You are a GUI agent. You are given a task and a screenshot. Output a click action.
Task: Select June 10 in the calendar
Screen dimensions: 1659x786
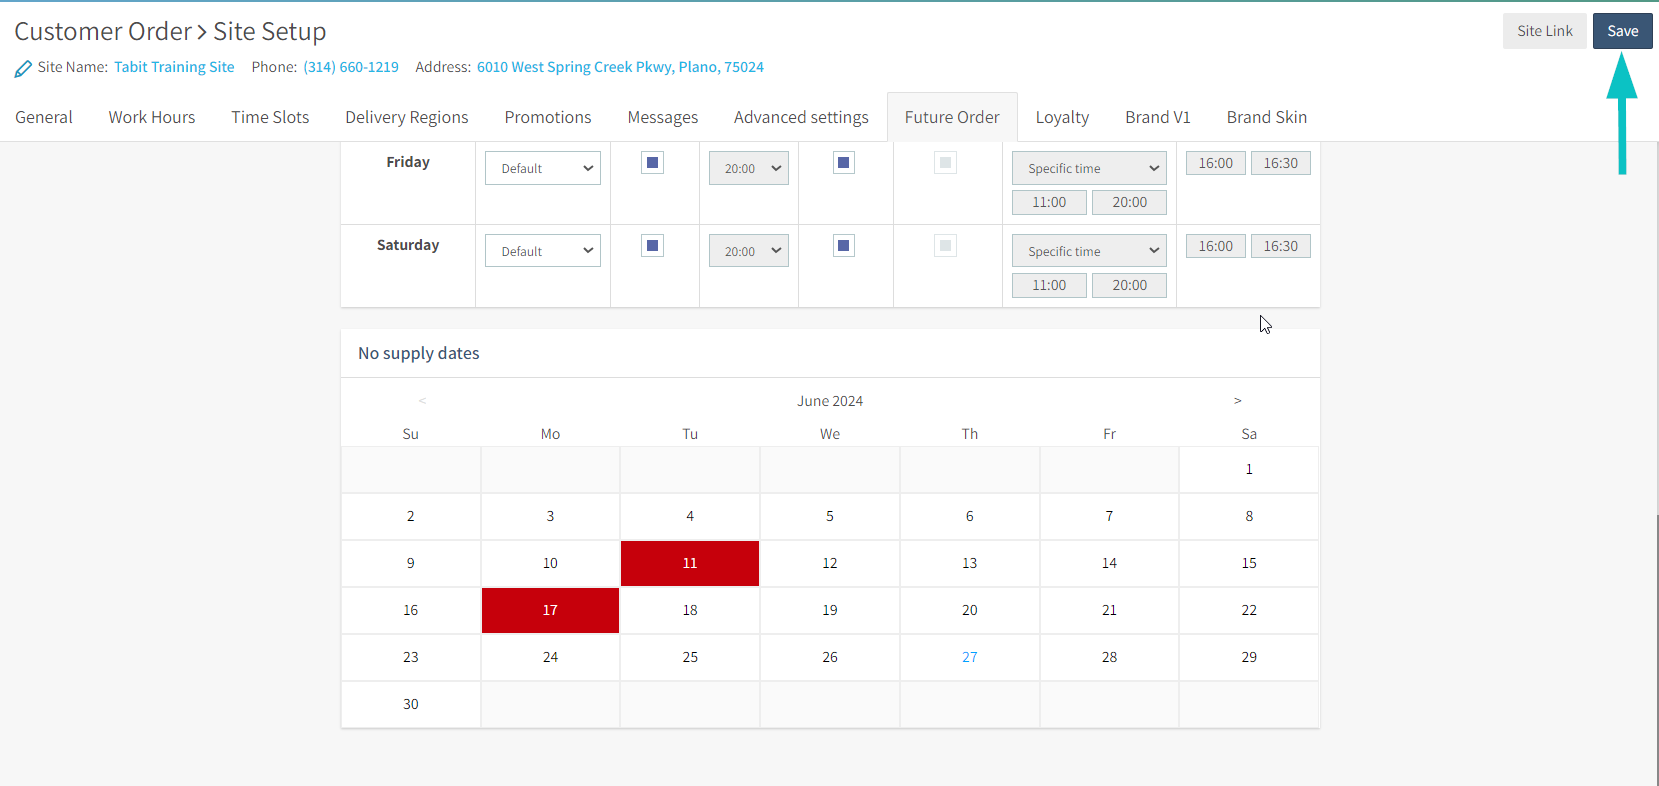(x=550, y=563)
